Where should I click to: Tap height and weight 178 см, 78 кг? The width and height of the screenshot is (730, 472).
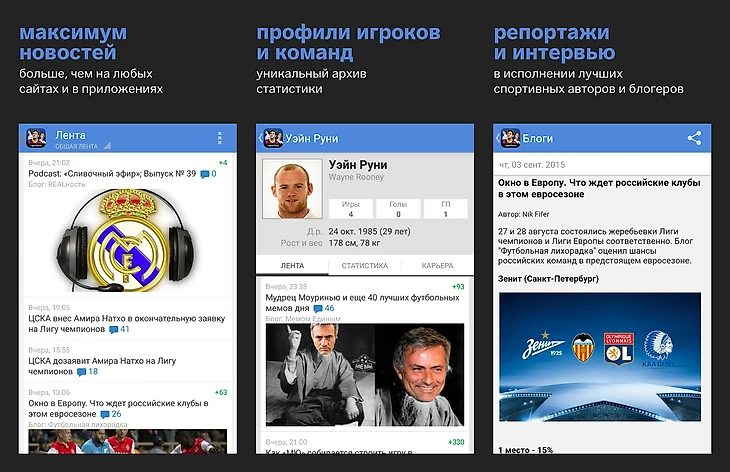pos(354,243)
